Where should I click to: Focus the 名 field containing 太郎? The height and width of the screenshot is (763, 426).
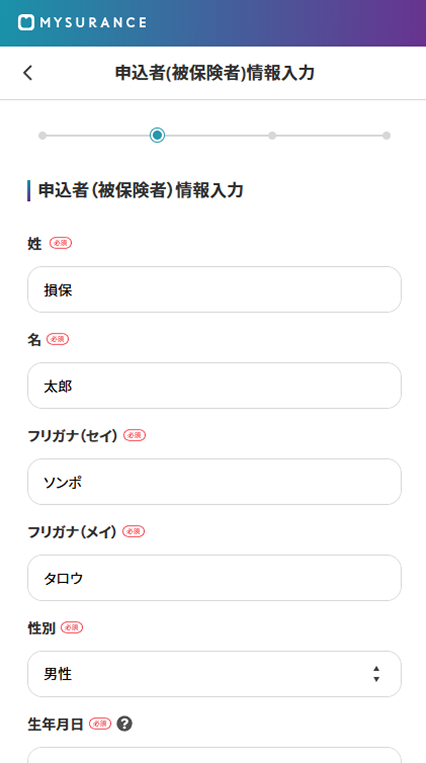pos(214,385)
